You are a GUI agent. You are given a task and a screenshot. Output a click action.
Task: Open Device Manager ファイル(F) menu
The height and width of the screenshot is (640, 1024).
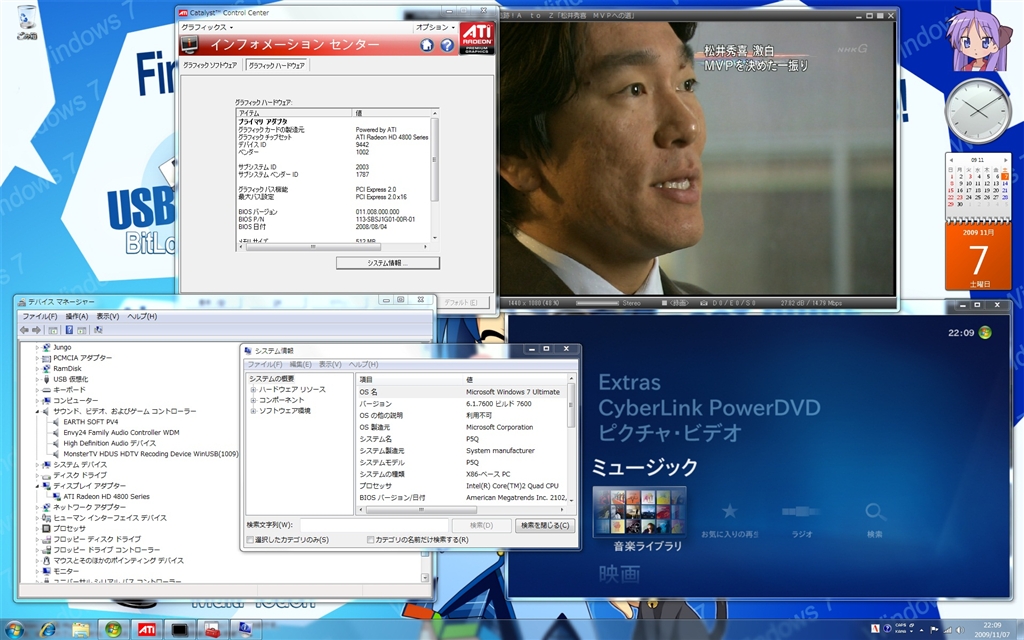coord(40,317)
